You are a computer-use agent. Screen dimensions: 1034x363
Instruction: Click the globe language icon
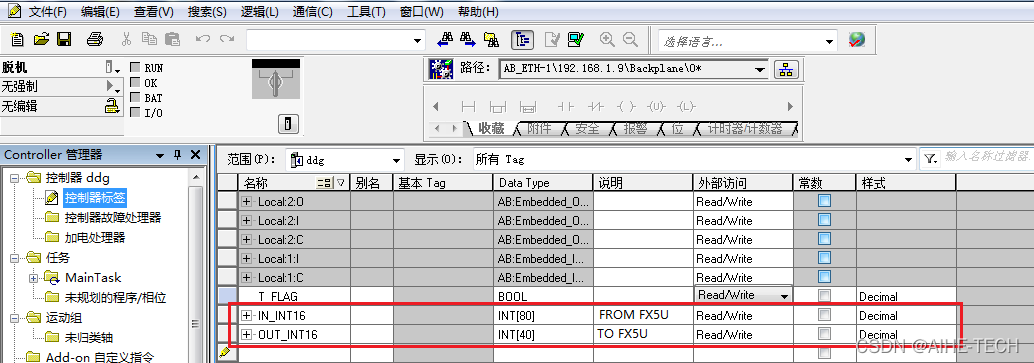pos(856,40)
